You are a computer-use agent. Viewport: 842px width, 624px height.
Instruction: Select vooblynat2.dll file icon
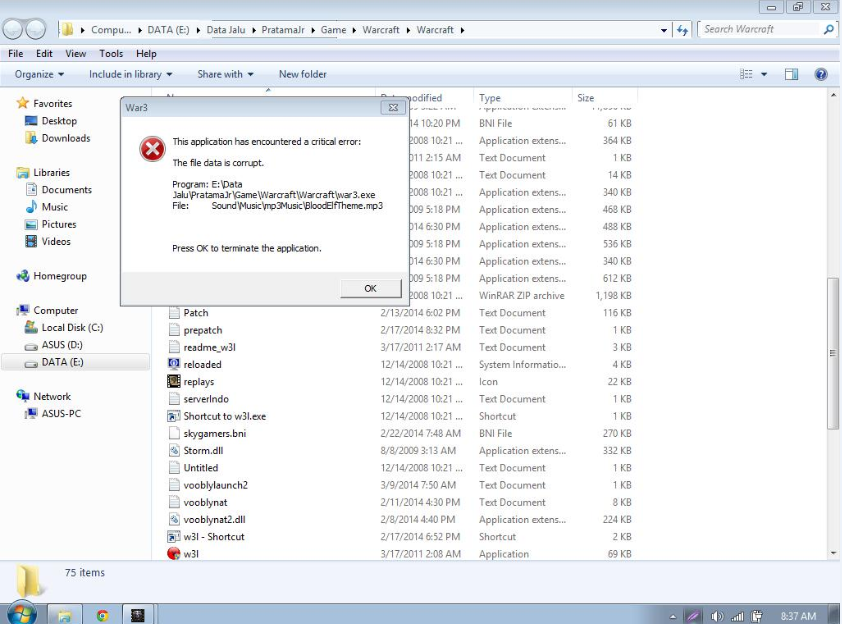[x=174, y=519]
